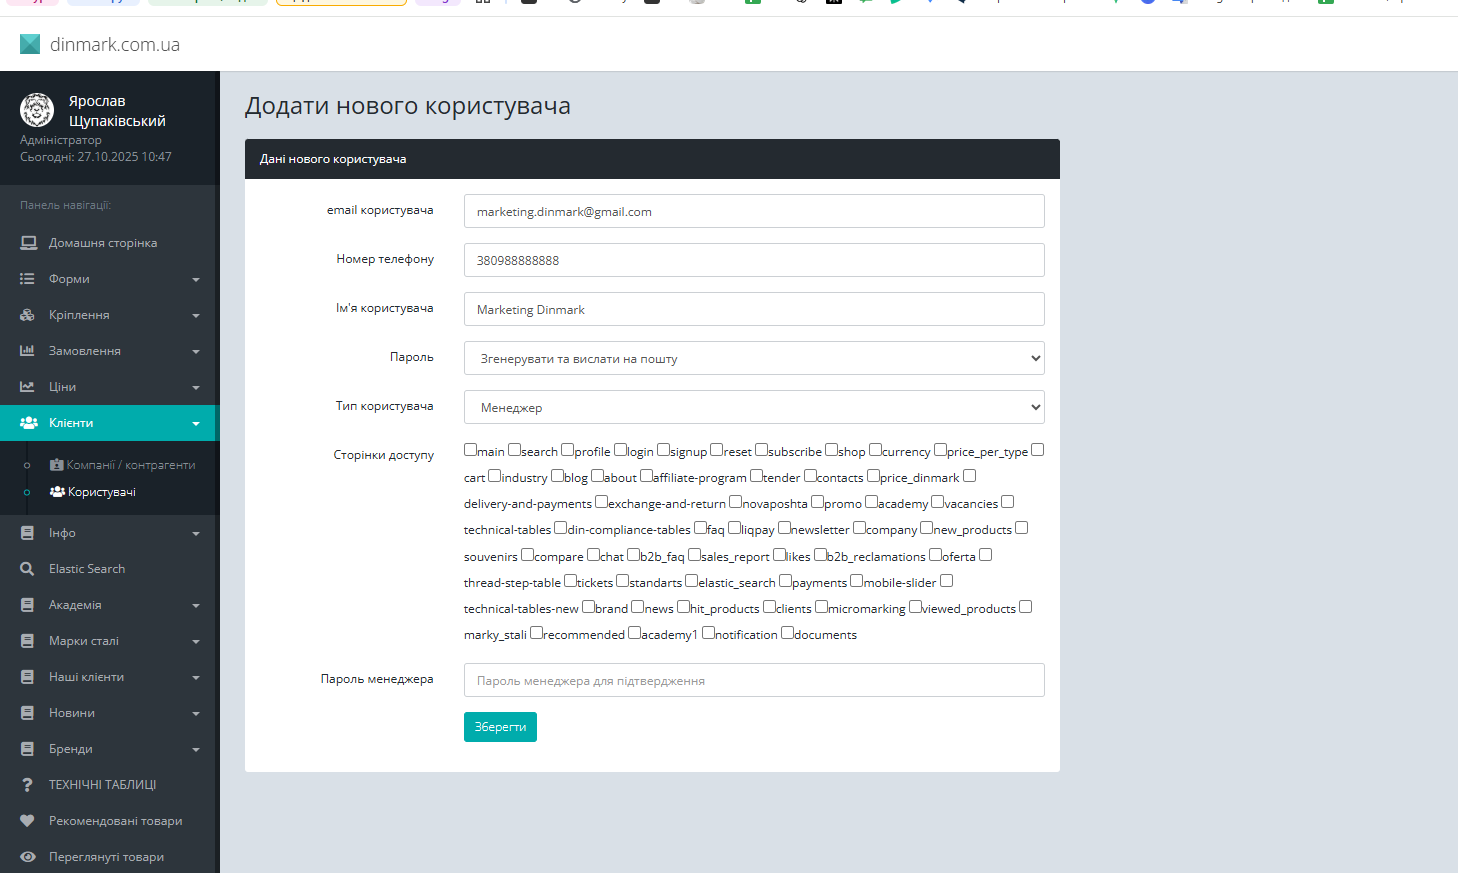1458x873 pixels.
Task: Check the subscribe checkbox
Action: 762,450
